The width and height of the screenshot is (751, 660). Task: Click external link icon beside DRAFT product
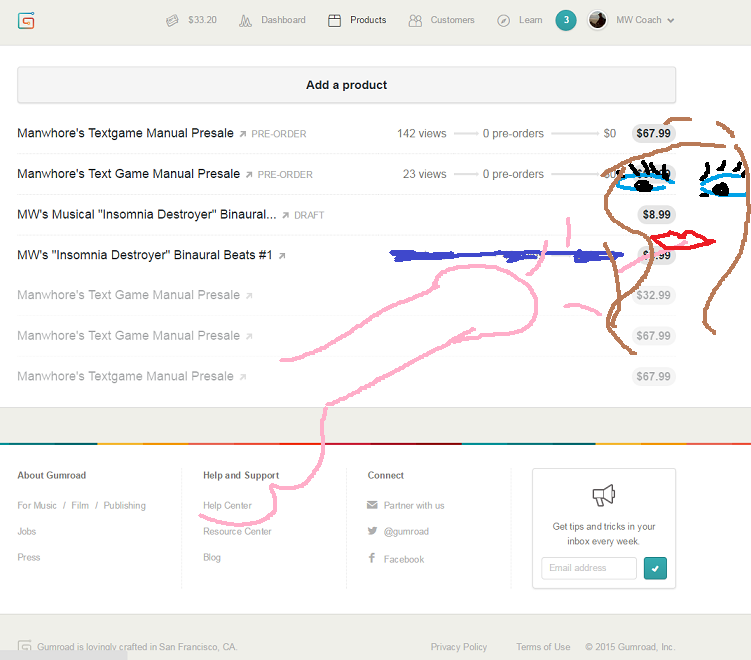(x=285, y=216)
